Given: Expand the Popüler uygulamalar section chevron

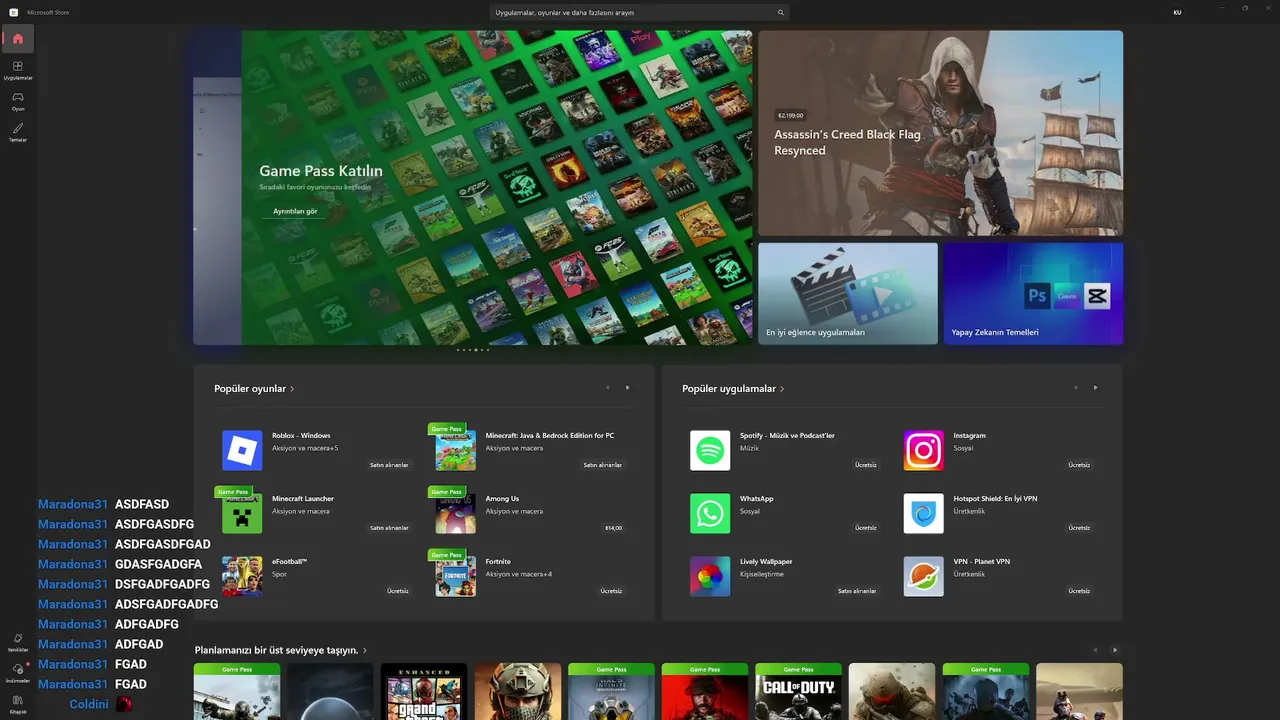Looking at the screenshot, I should point(782,389).
